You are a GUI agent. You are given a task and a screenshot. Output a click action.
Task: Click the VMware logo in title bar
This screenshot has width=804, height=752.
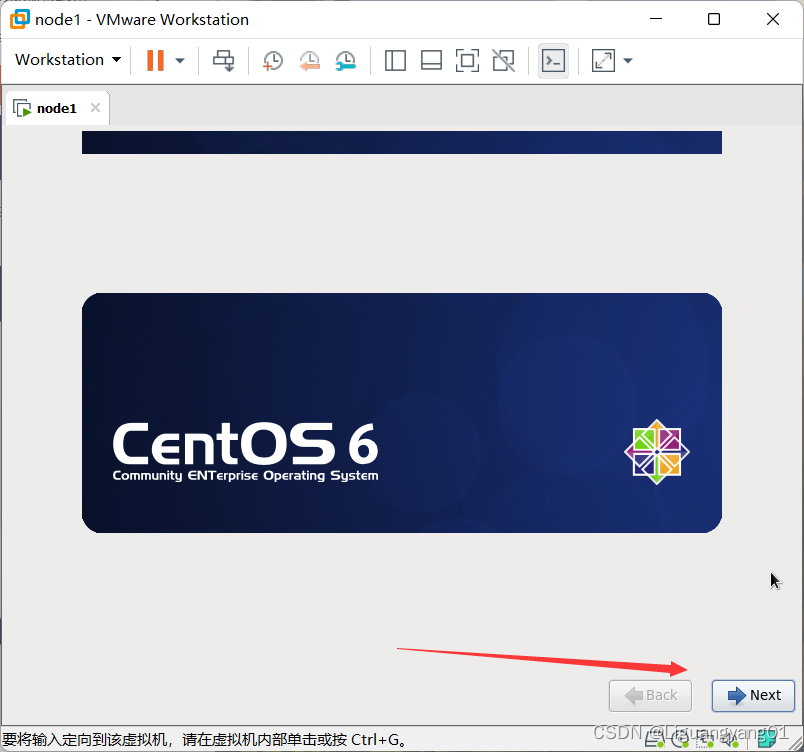(x=19, y=19)
